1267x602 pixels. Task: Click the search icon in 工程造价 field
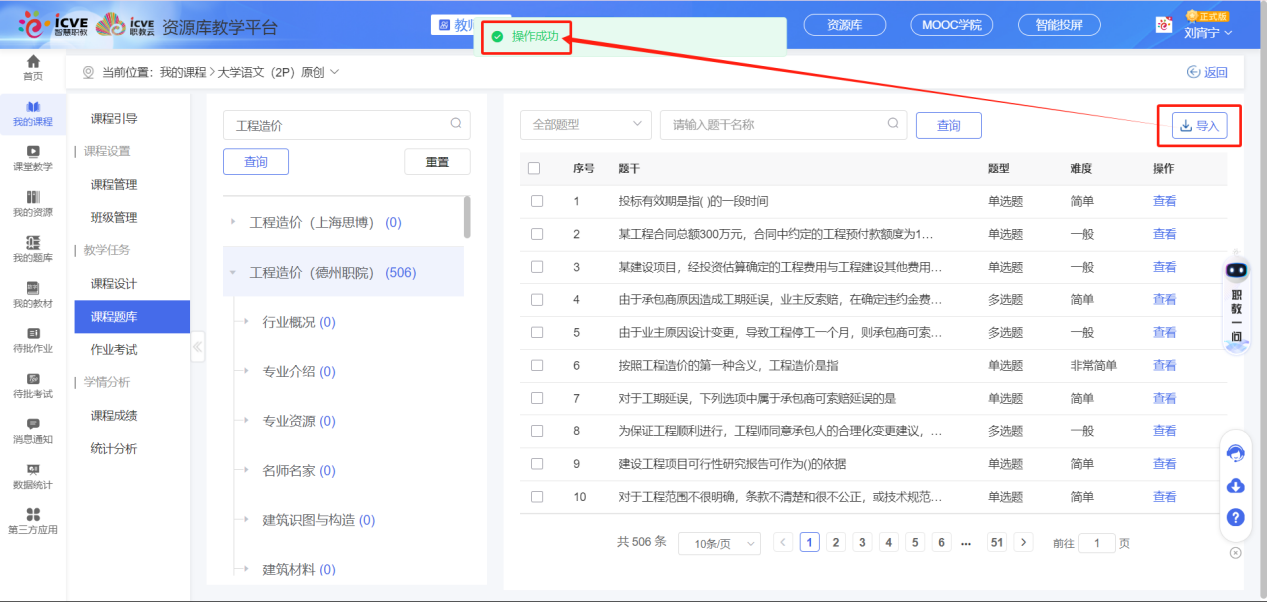click(x=456, y=124)
